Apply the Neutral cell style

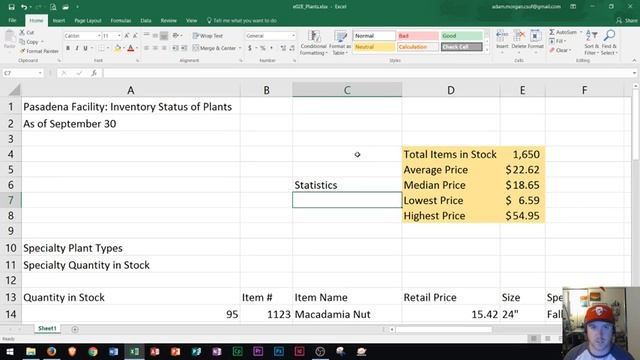coord(374,47)
